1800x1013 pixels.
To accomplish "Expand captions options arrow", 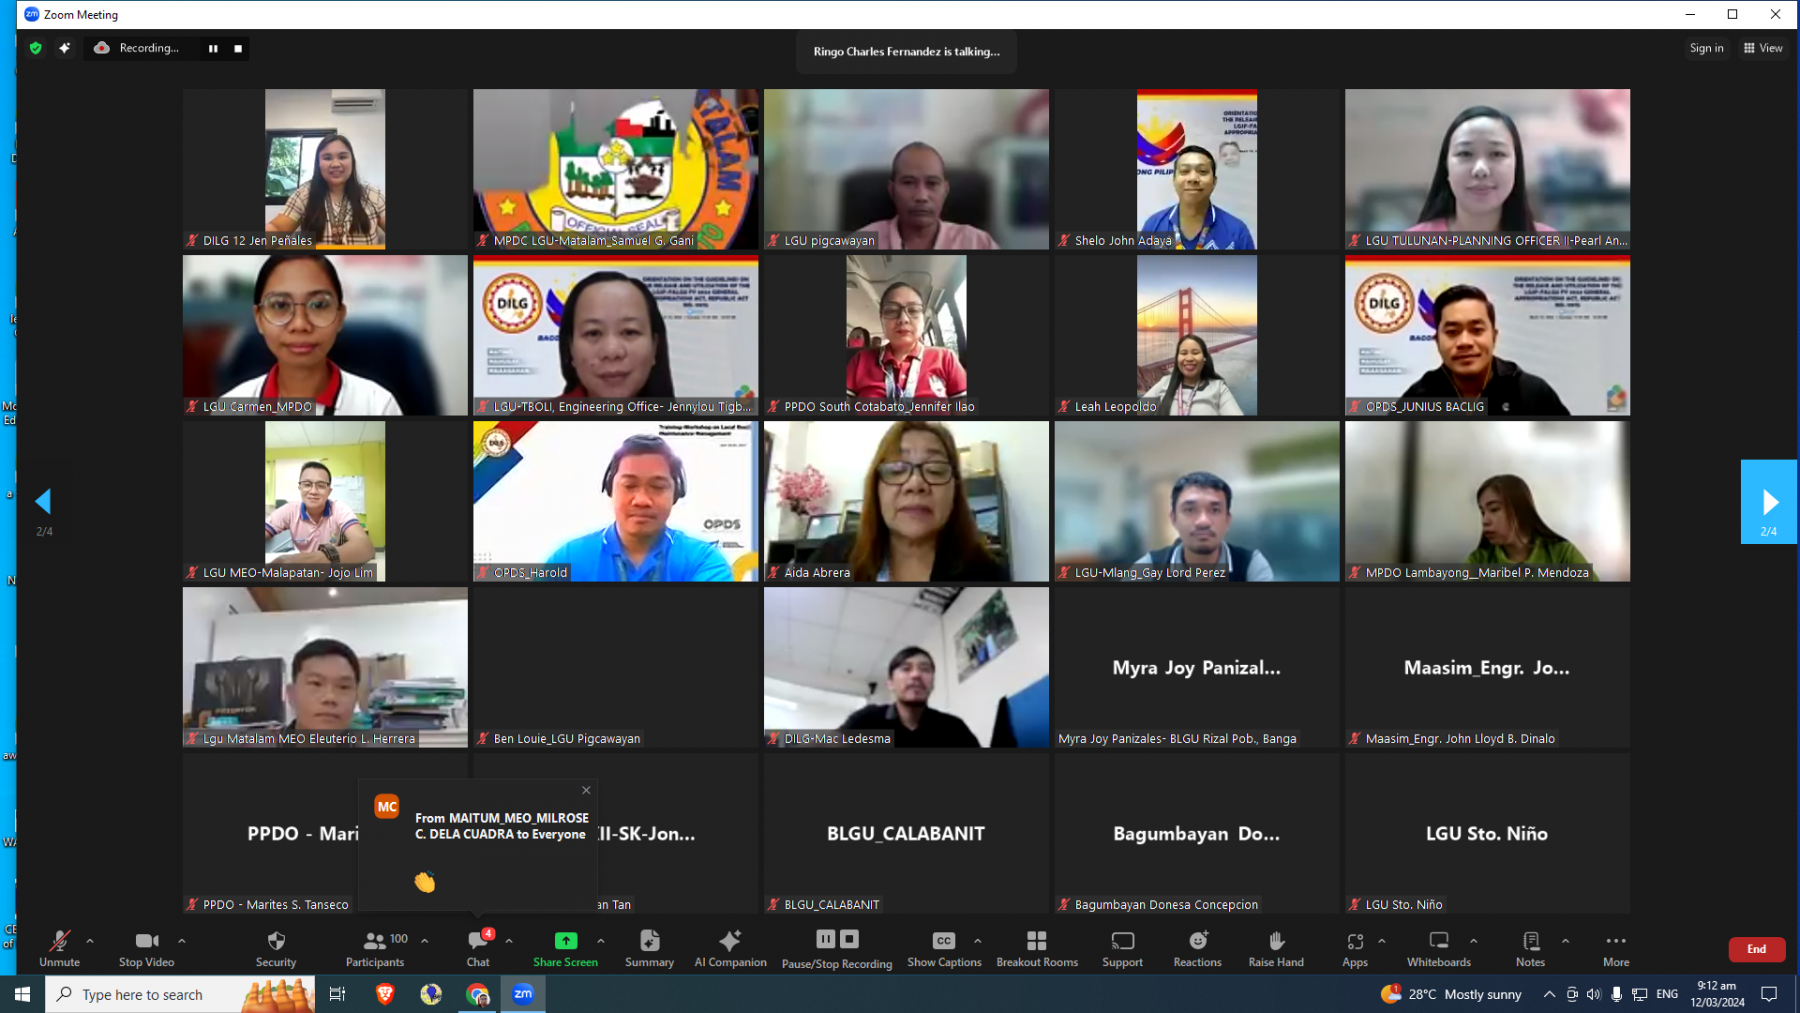I will coord(978,941).
